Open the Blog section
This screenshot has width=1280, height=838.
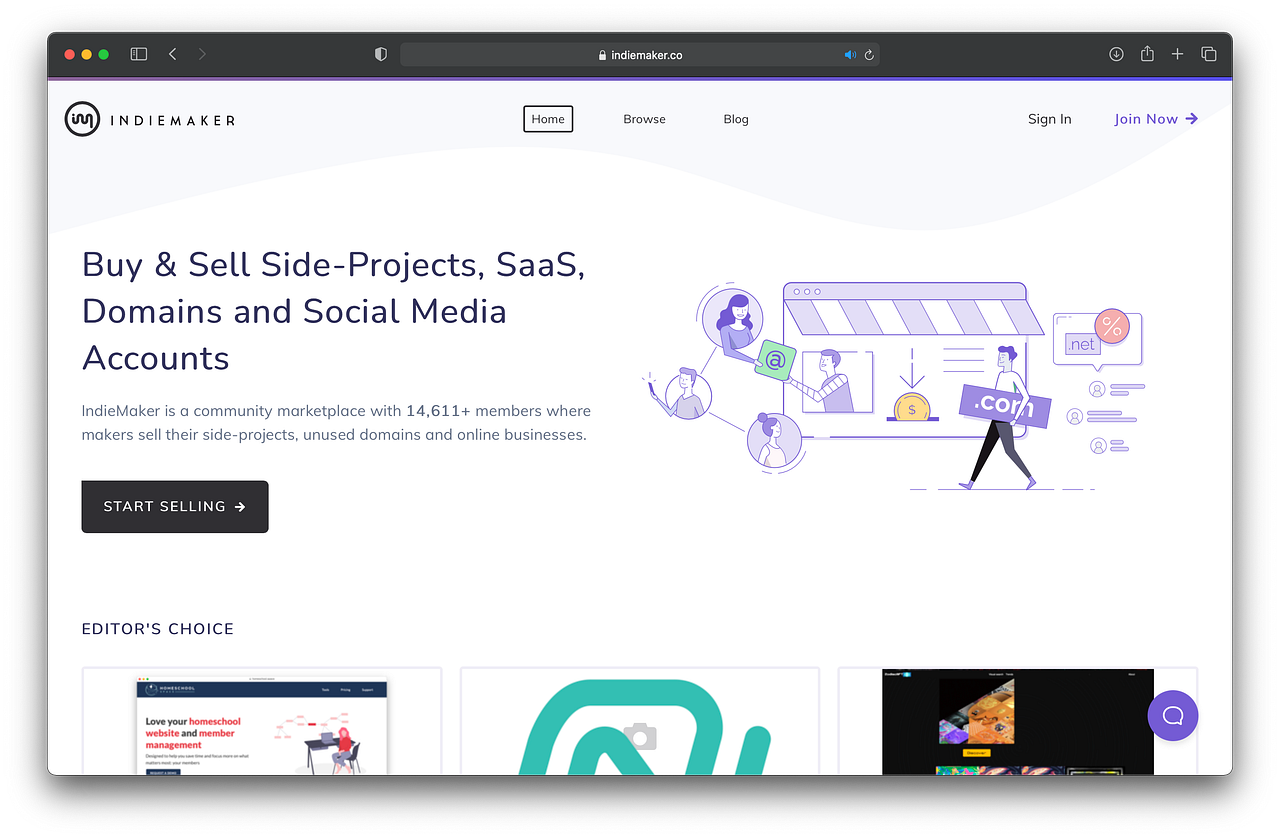(x=736, y=118)
